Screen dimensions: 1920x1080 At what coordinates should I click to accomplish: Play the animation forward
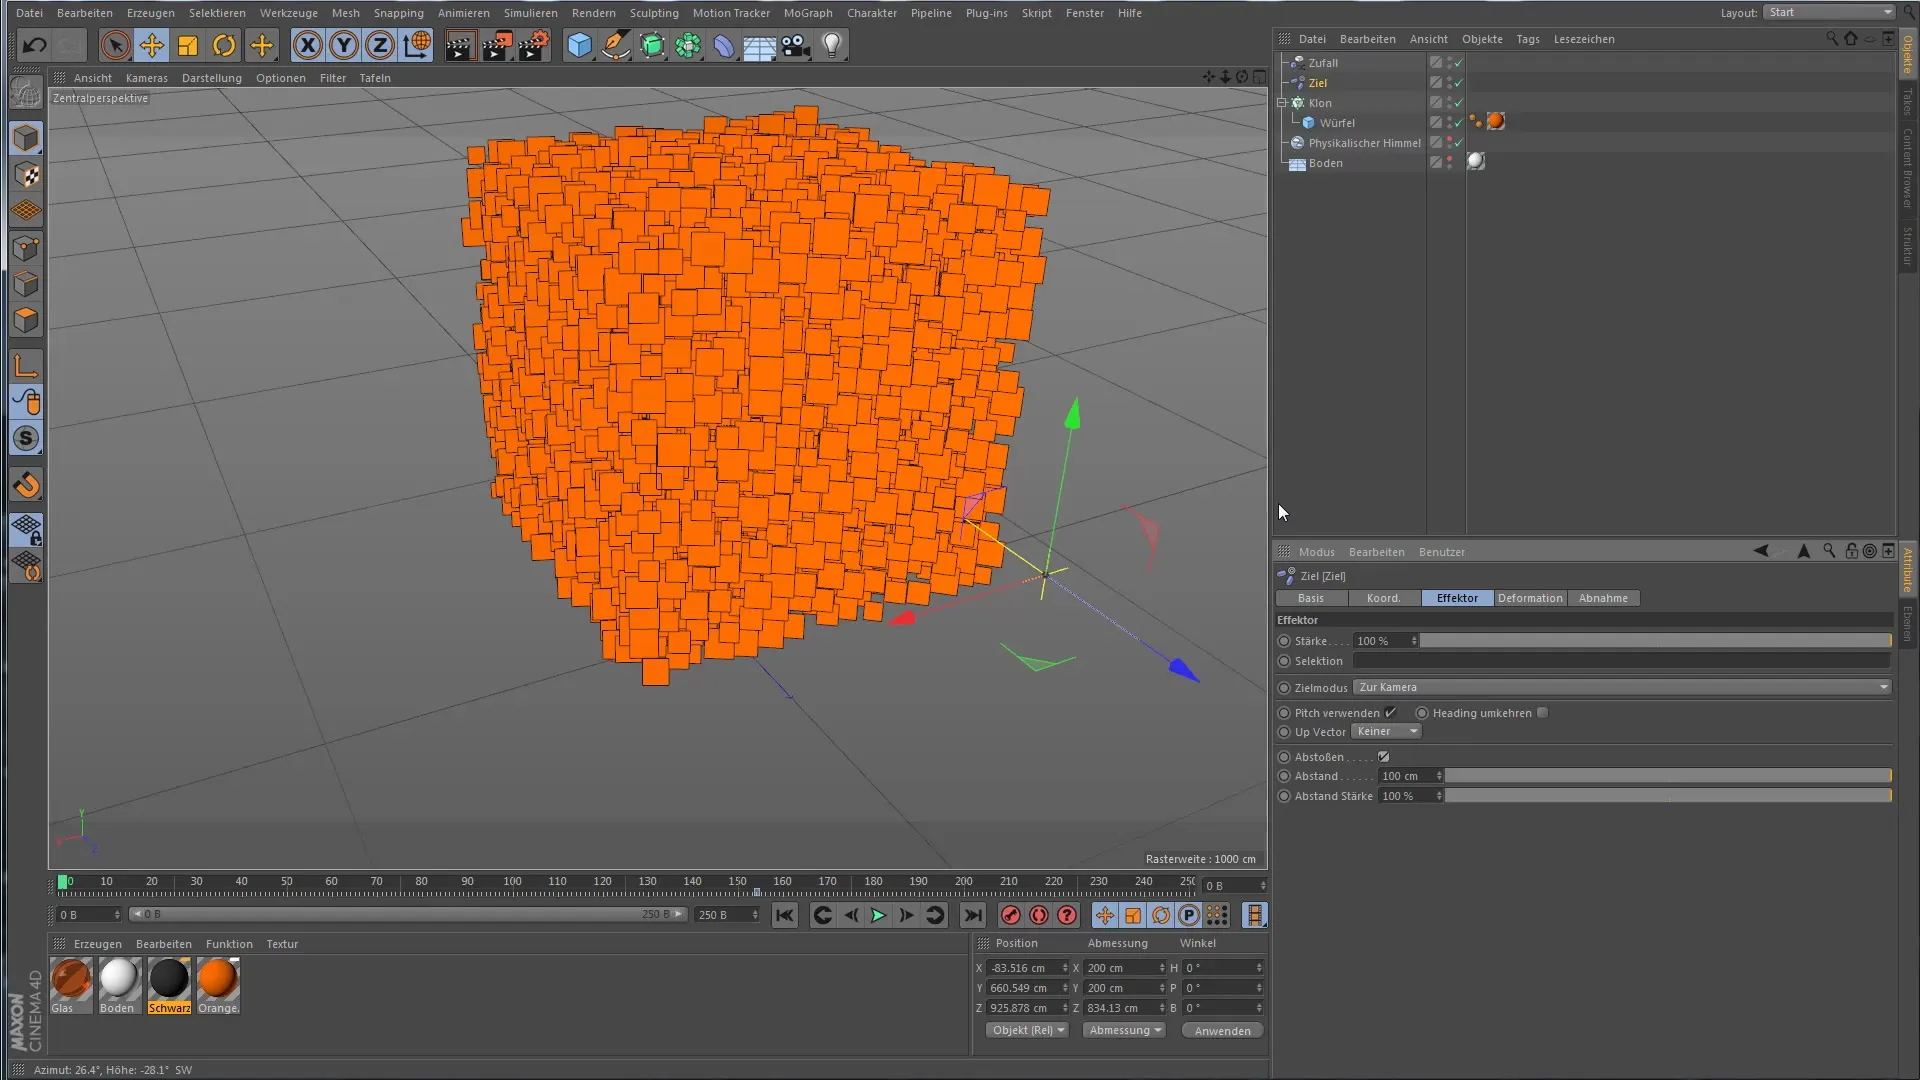point(878,915)
